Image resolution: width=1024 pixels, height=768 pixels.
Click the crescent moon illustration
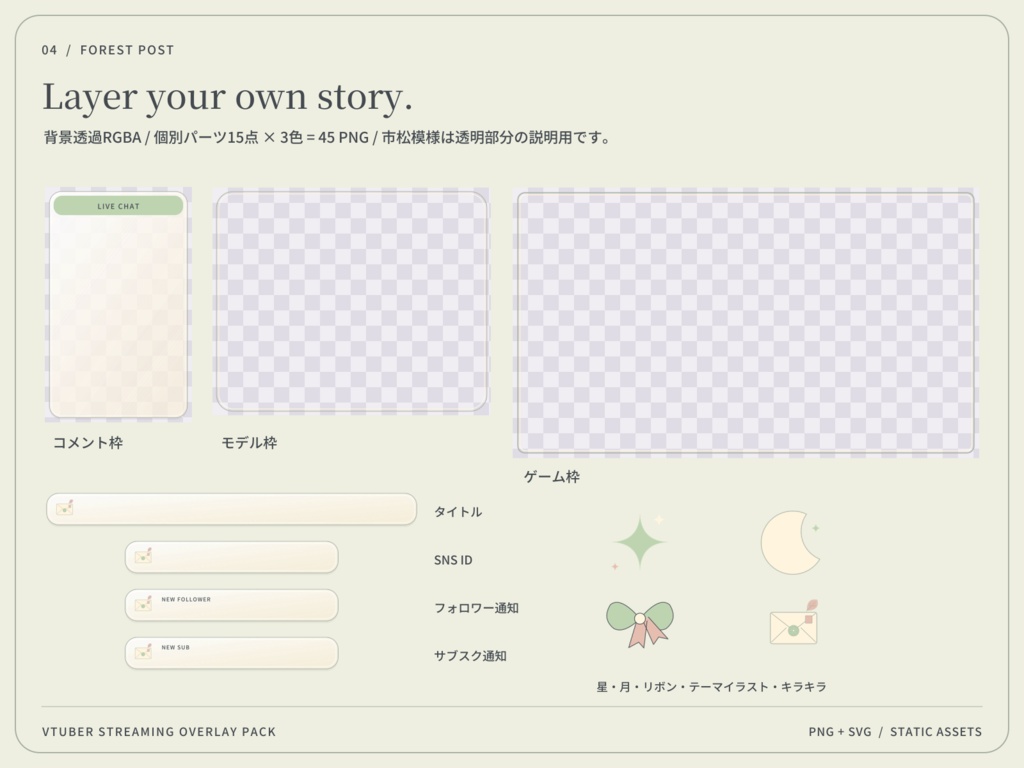(790, 543)
